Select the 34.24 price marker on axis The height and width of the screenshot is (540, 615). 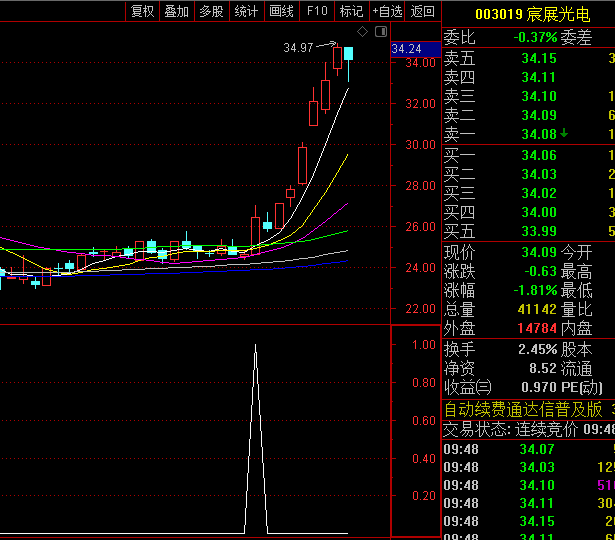pyautogui.click(x=416, y=49)
